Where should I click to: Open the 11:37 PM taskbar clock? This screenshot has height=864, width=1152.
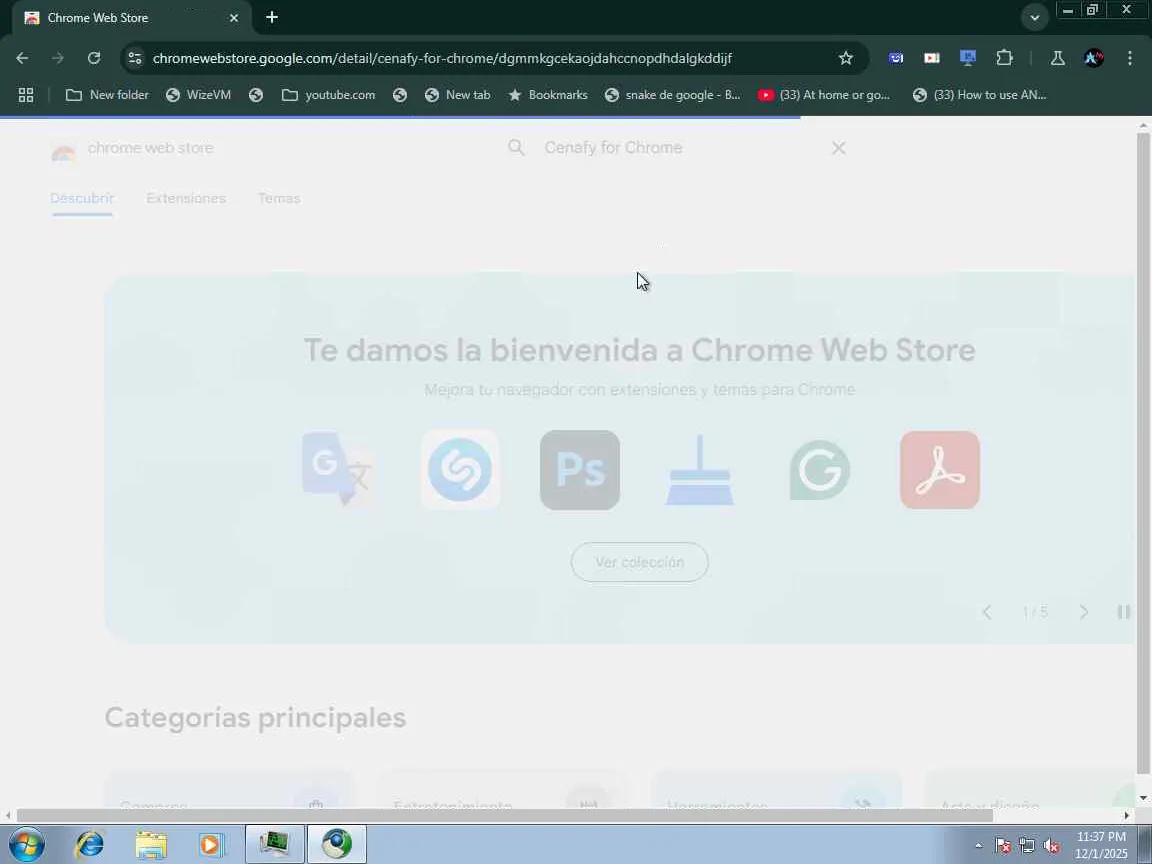(1101, 845)
